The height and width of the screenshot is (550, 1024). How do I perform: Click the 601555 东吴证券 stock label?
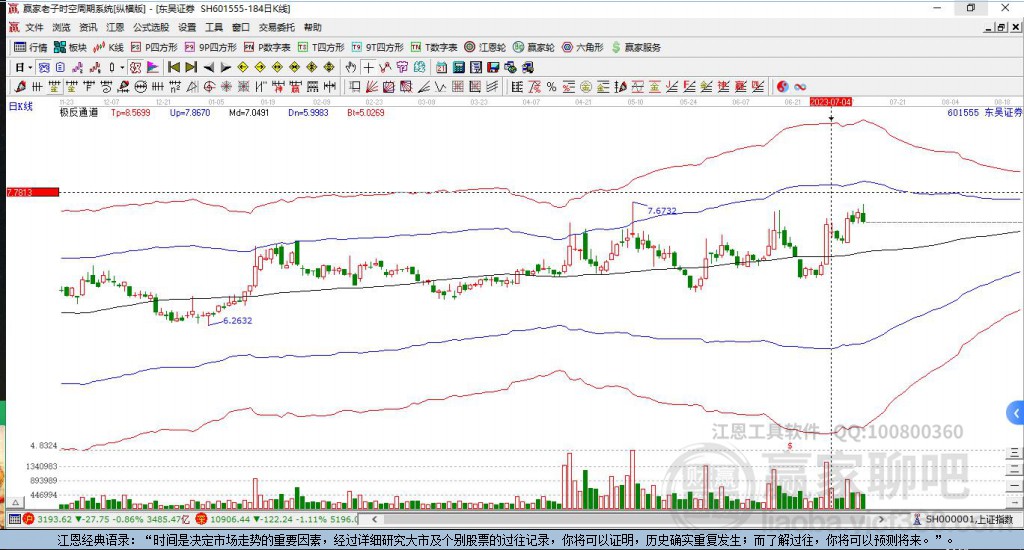tap(984, 112)
